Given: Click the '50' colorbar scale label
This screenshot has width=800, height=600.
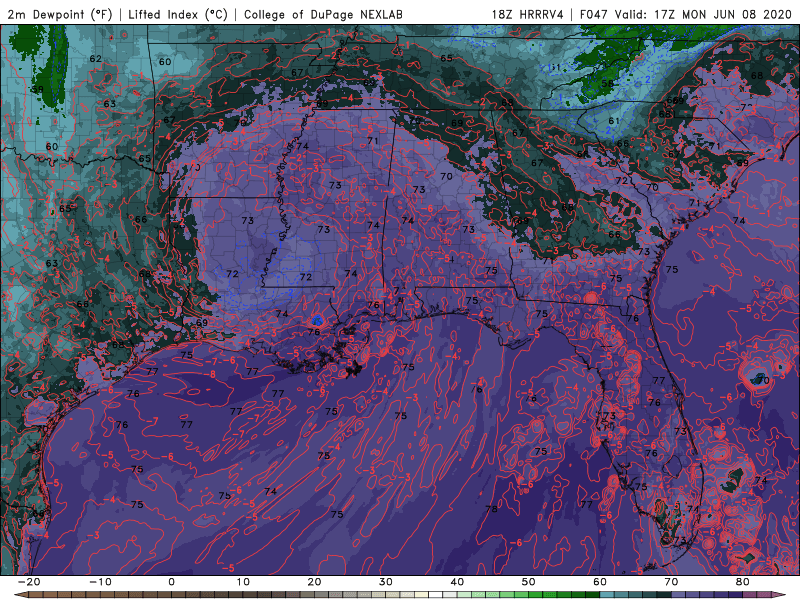Looking at the screenshot, I should [529, 582].
